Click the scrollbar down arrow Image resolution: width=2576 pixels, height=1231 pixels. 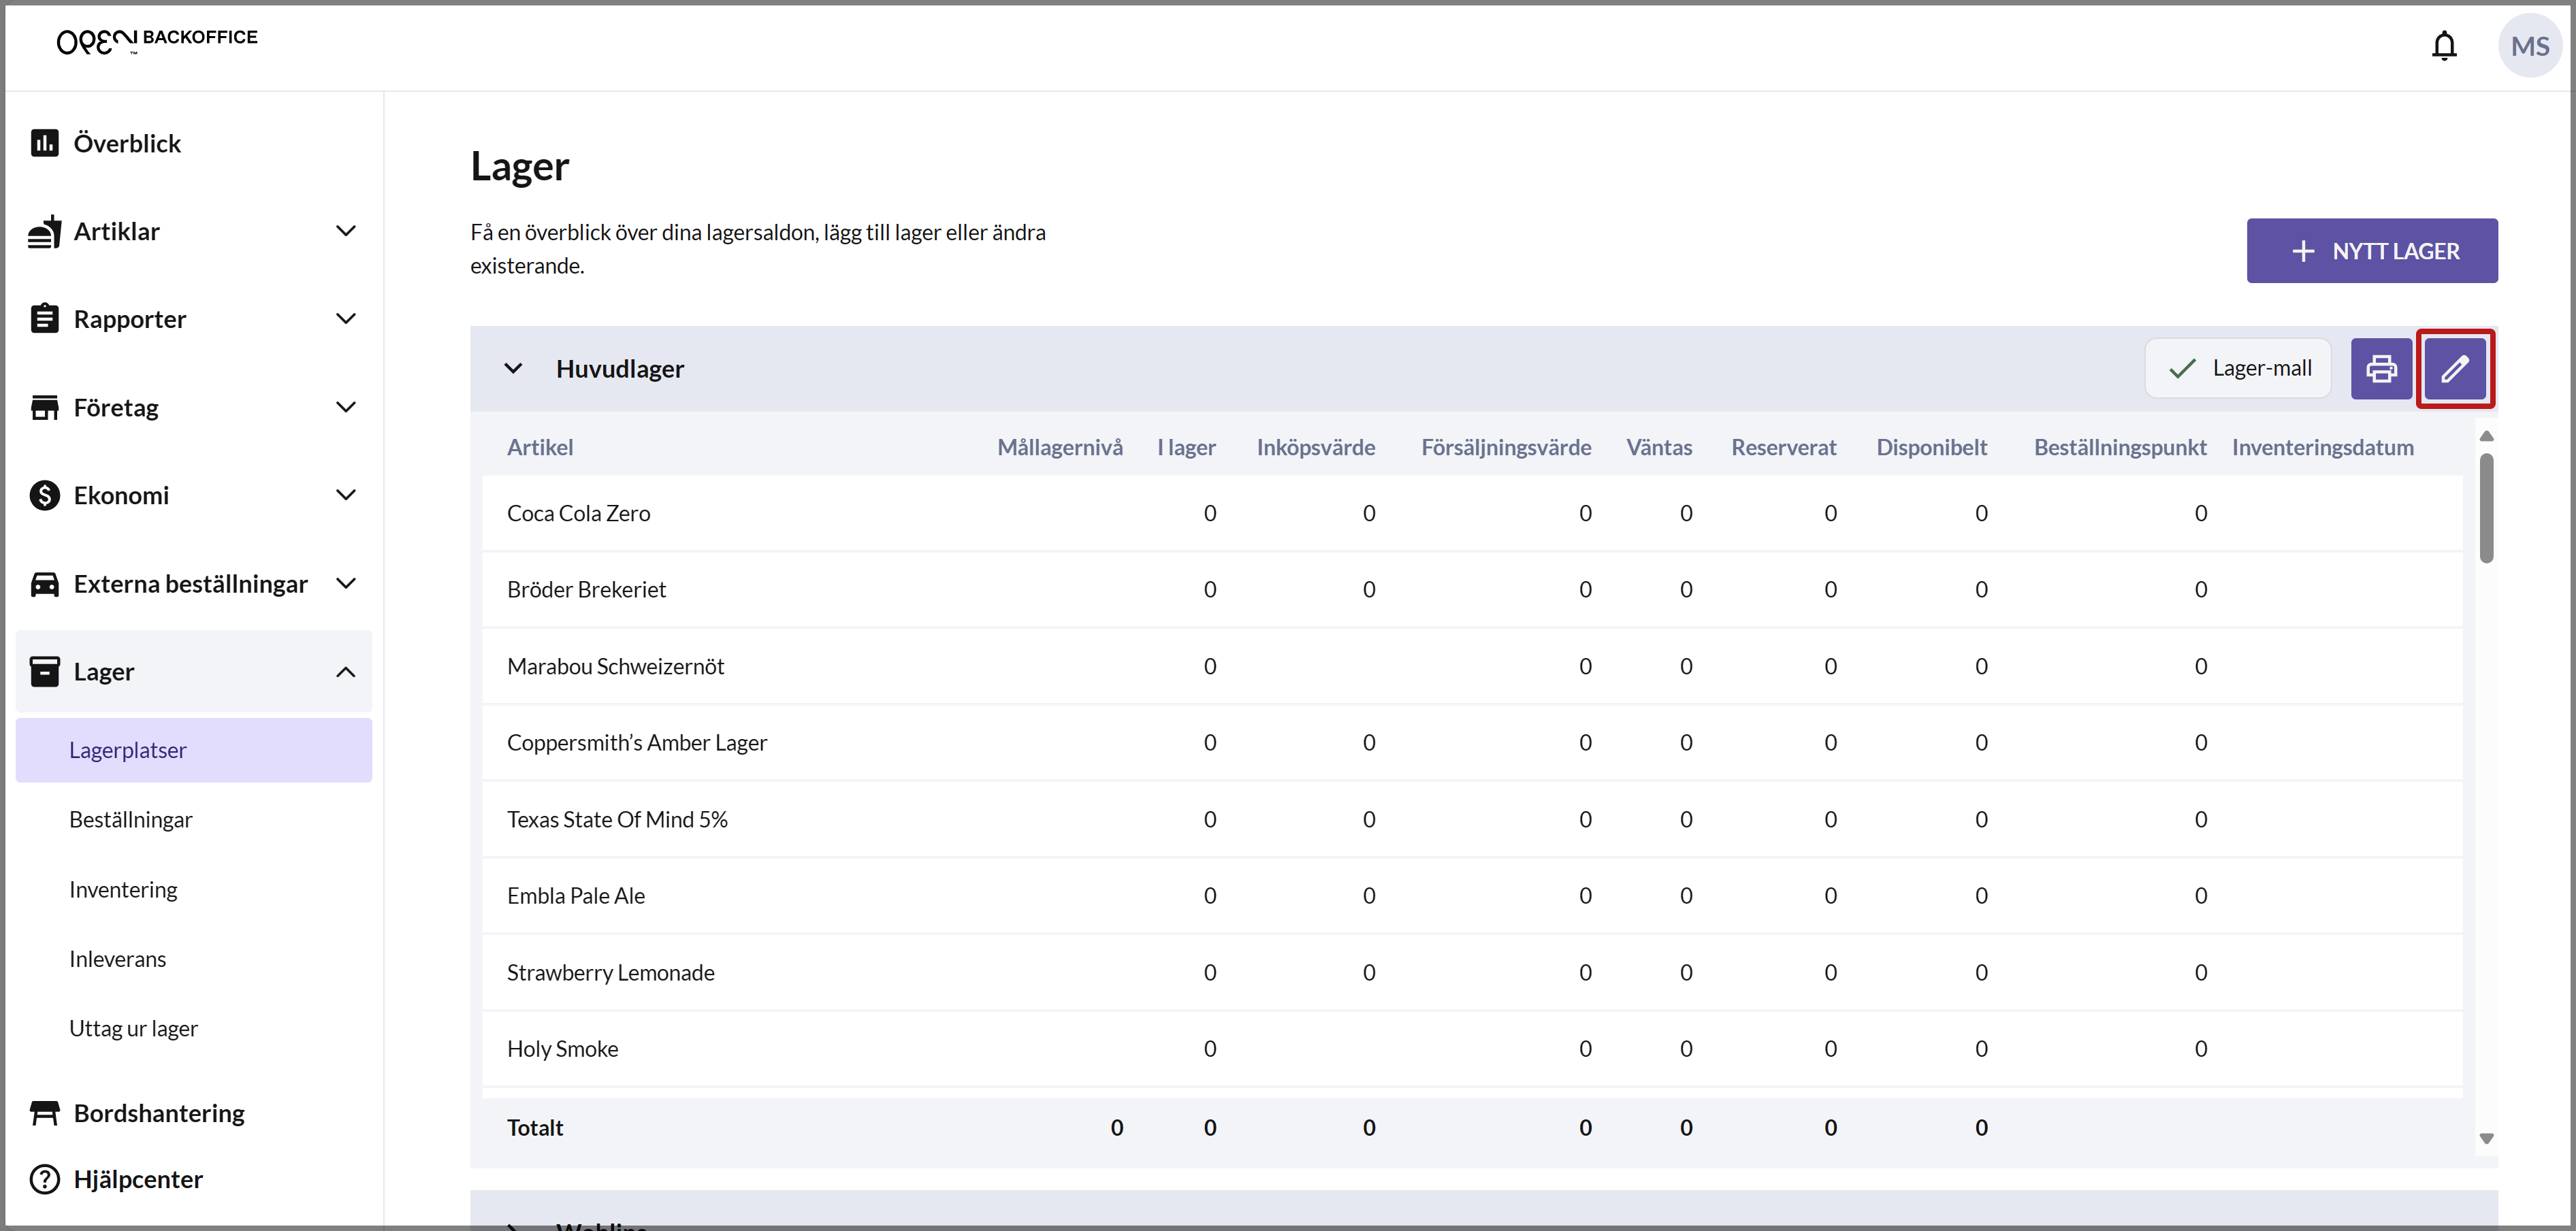click(2486, 1139)
